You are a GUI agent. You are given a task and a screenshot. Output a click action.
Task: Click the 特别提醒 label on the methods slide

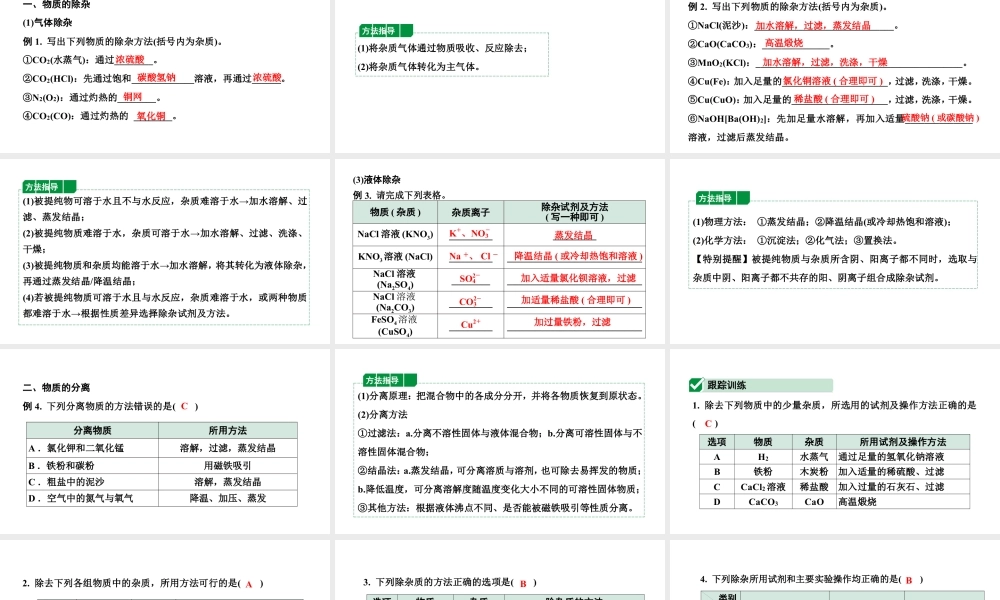716,256
